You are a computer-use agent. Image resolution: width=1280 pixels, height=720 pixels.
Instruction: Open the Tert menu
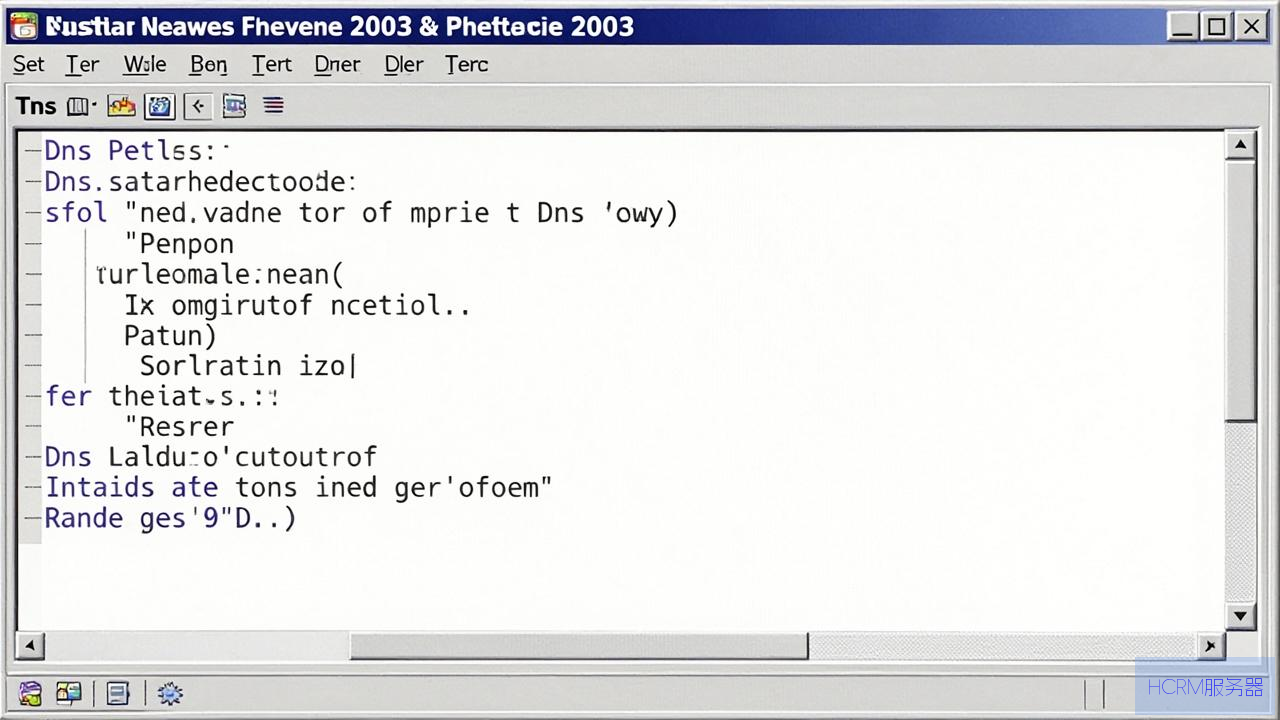pos(271,65)
